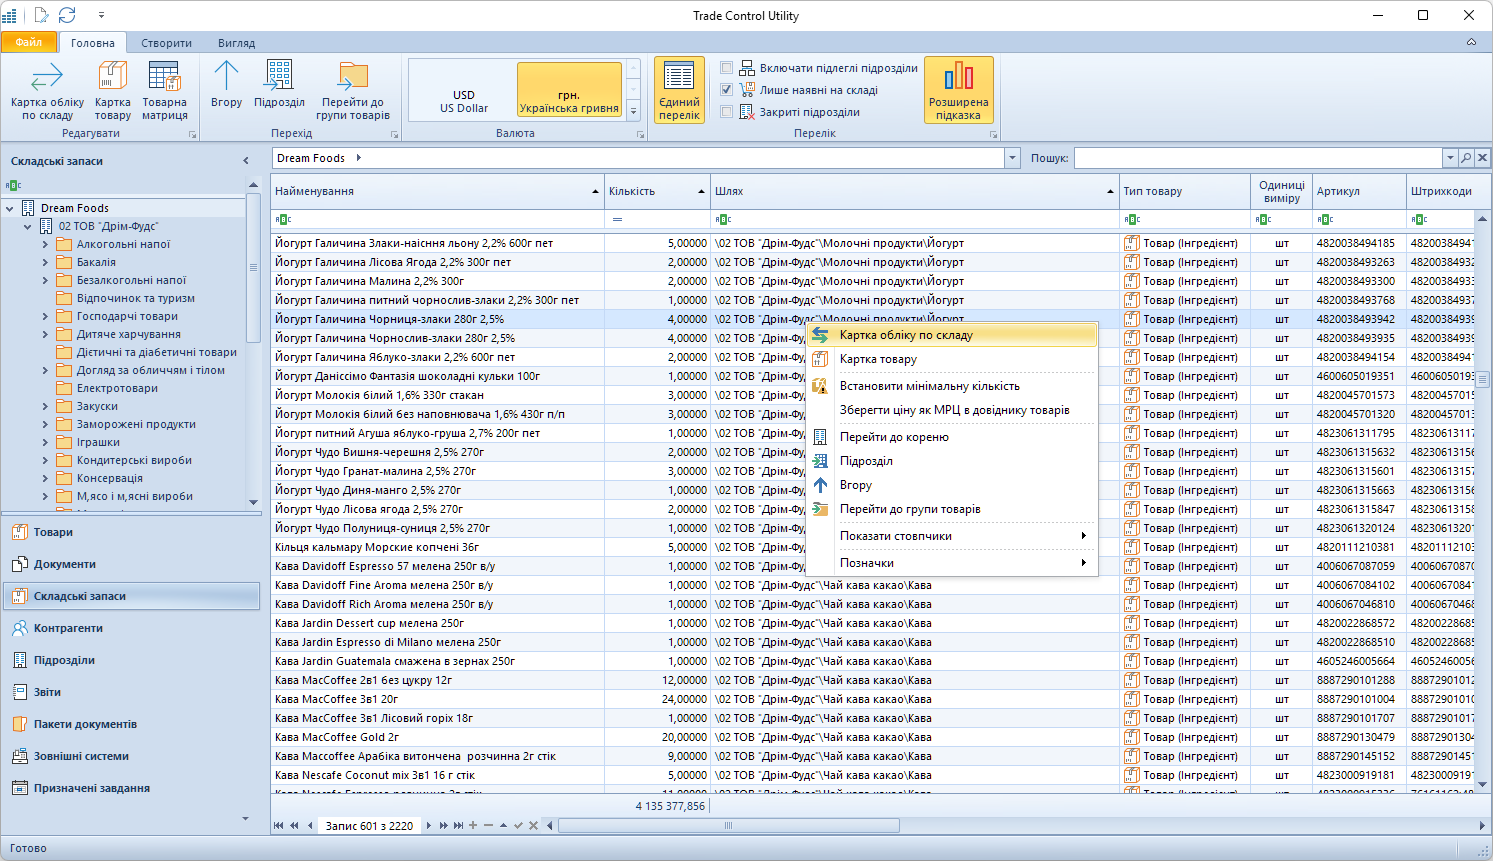Viewport: 1493px width, 861px height.
Task: Switch to the Створити ribbon tab
Action: (166, 43)
